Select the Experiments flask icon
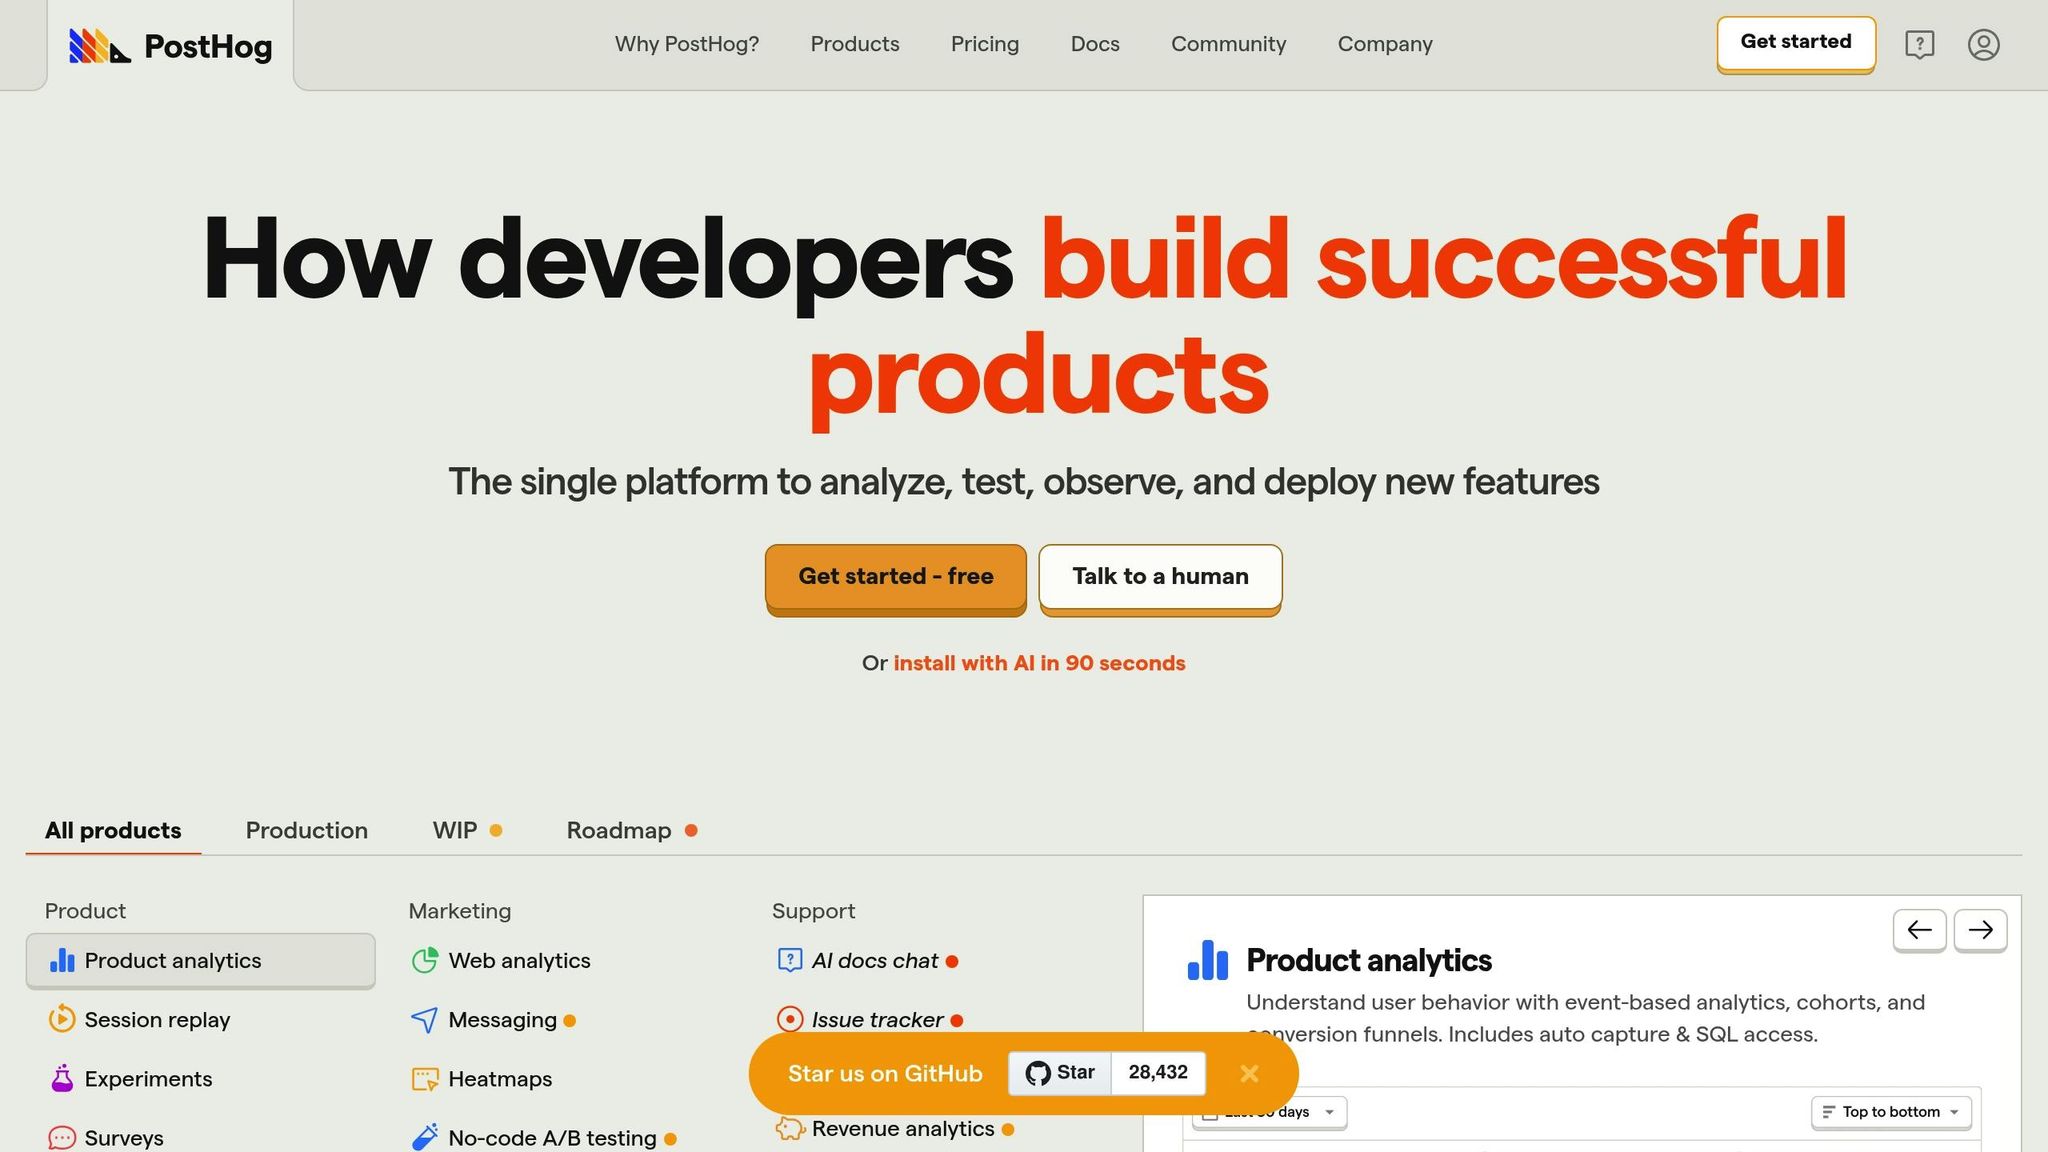2048x1152 pixels. pyautogui.click(x=62, y=1078)
